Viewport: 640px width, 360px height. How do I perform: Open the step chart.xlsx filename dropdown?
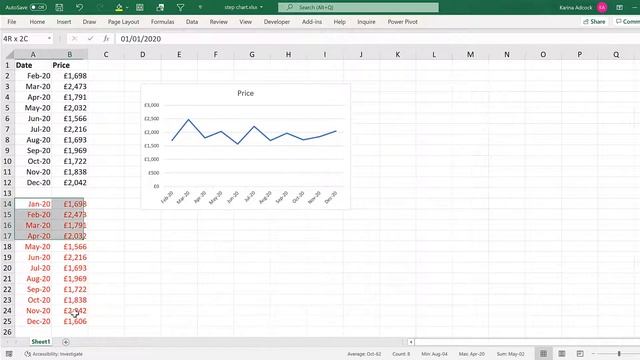click(261, 7)
